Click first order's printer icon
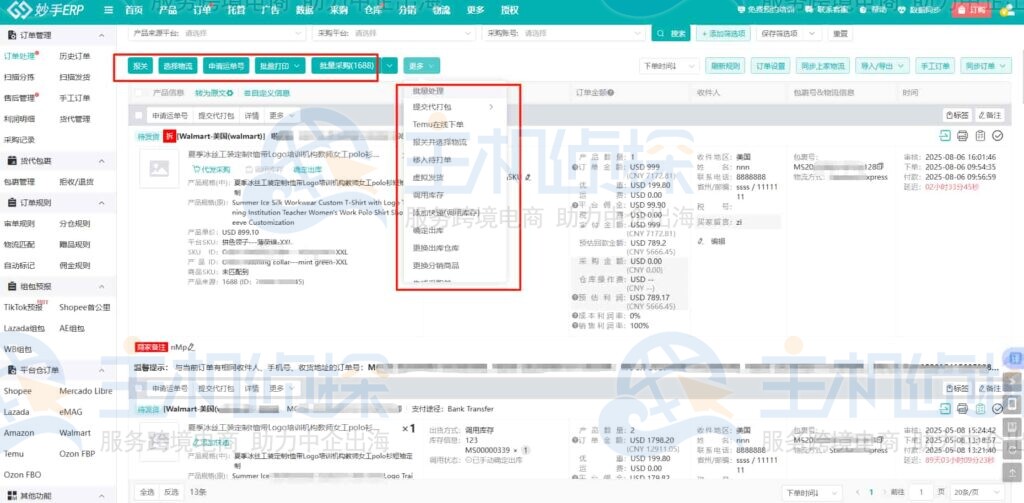Screen dimensions: 1024x503 tap(962, 136)
